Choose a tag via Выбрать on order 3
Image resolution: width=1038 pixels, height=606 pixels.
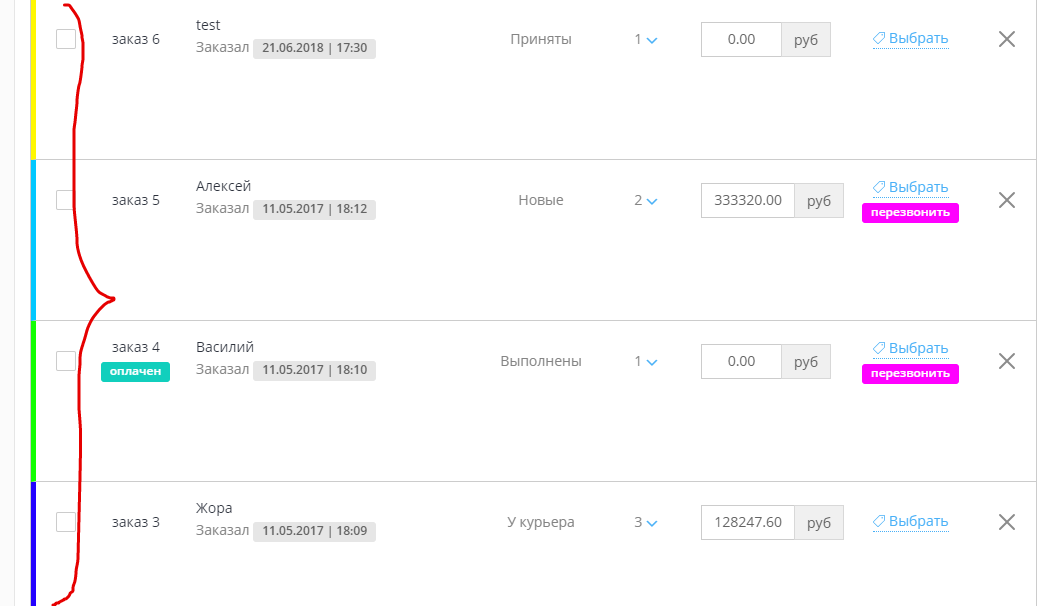[910, 522]
